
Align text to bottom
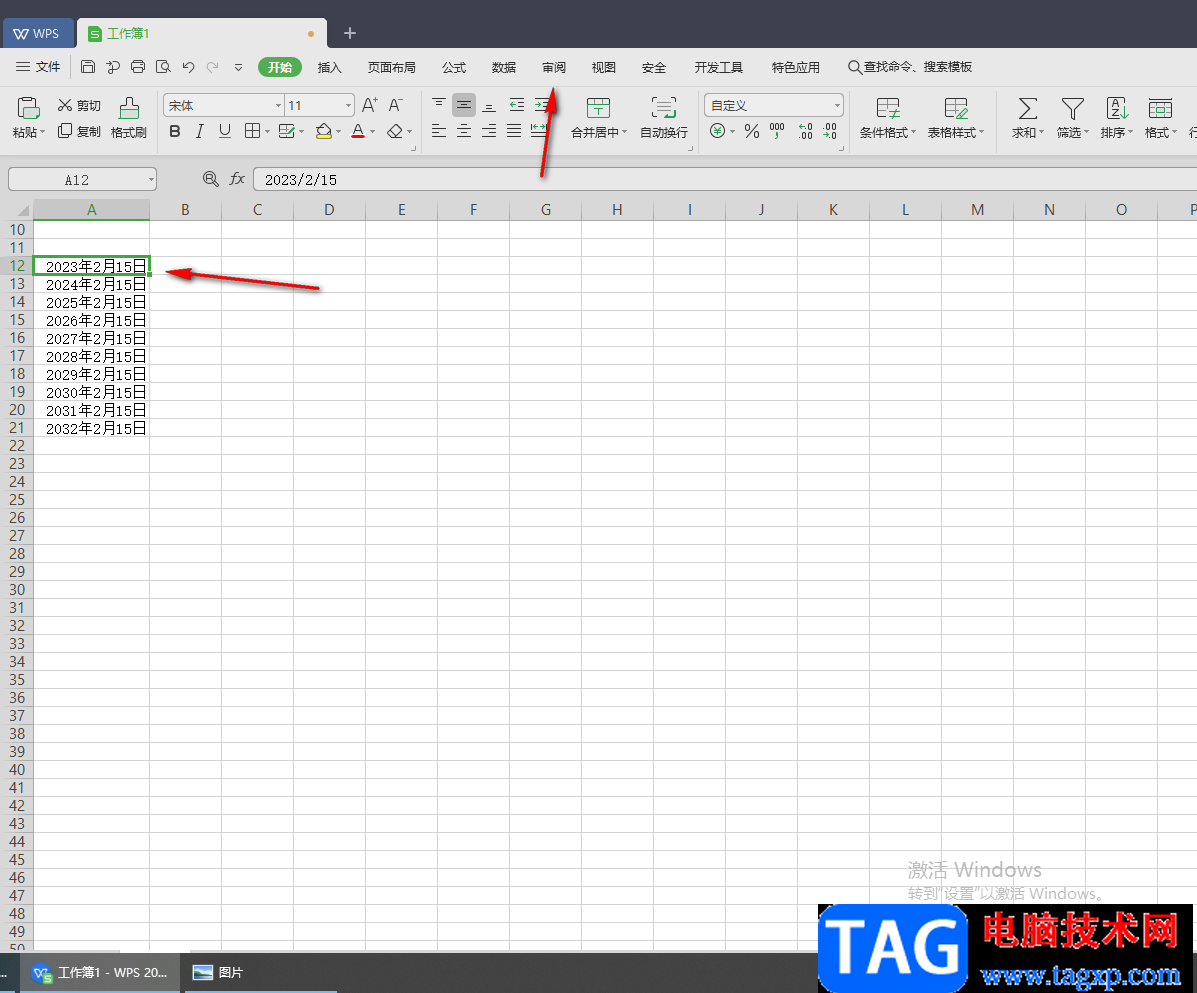[489, 105]
